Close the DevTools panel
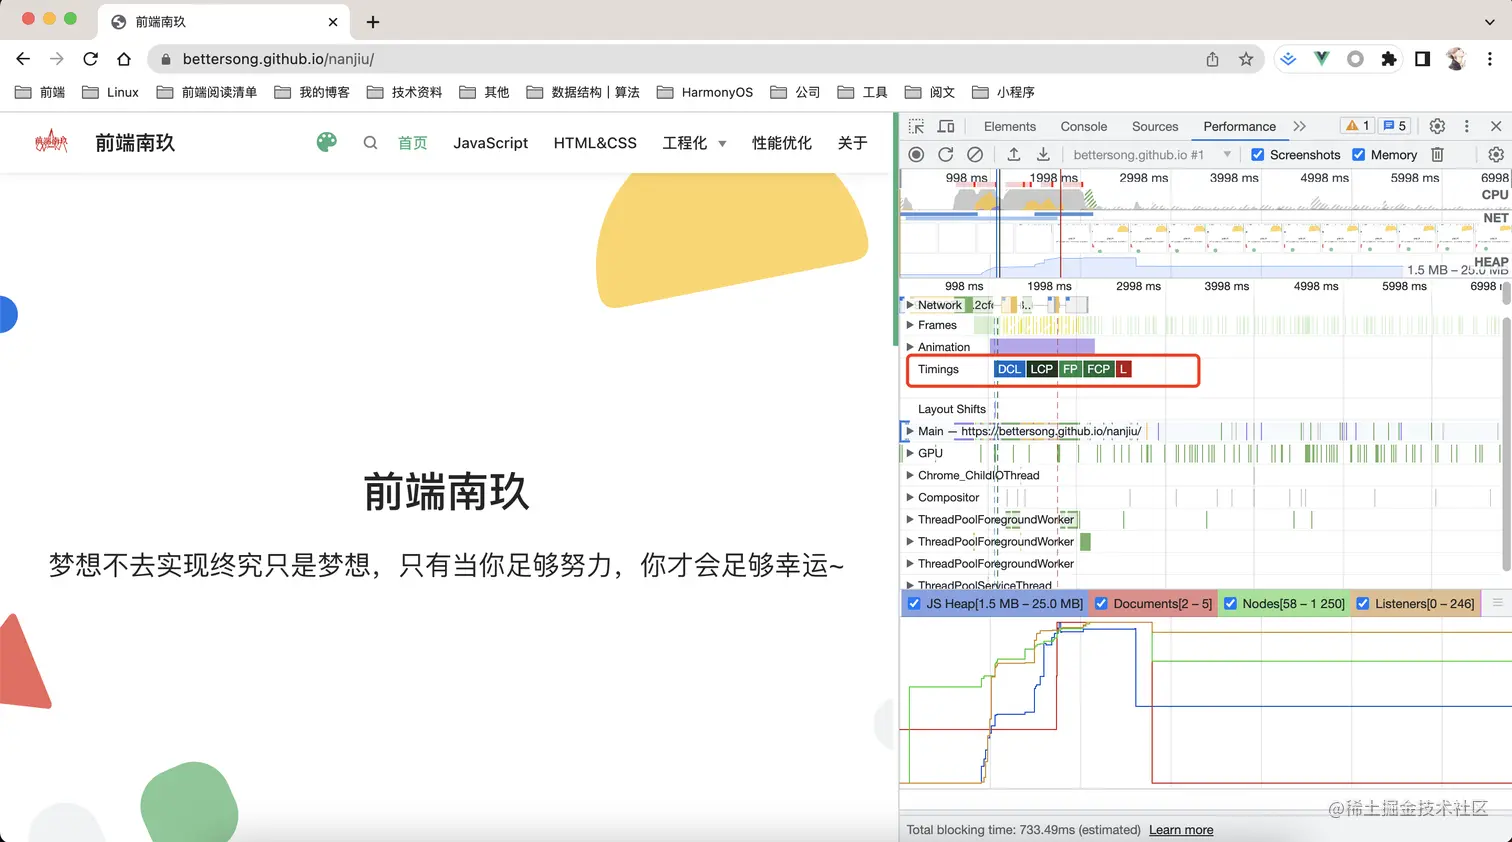This screenshot has width=1512, height=842. click(1496, 126)
